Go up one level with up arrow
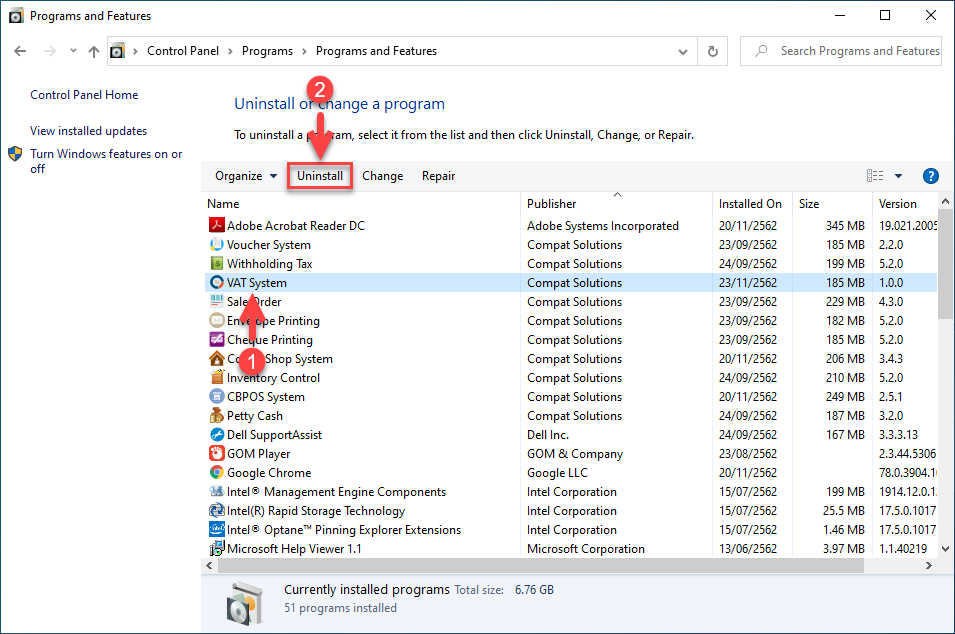 pos(93,51)
